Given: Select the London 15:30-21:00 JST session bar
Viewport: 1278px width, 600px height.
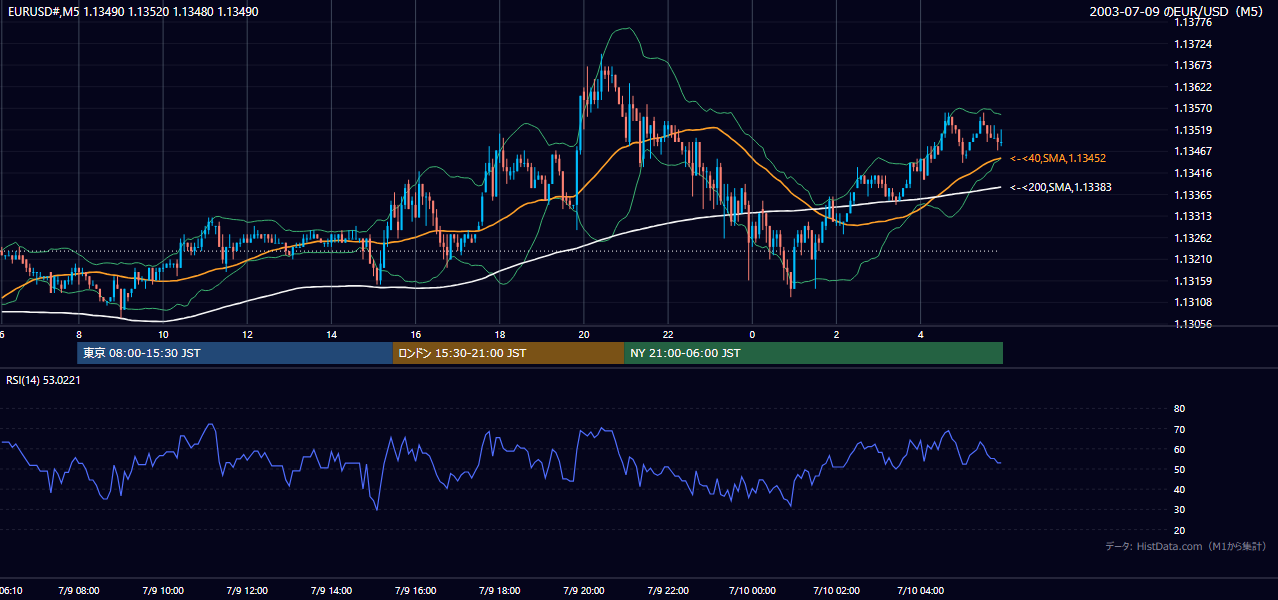Looking at the screenshot, I should 508,353.
